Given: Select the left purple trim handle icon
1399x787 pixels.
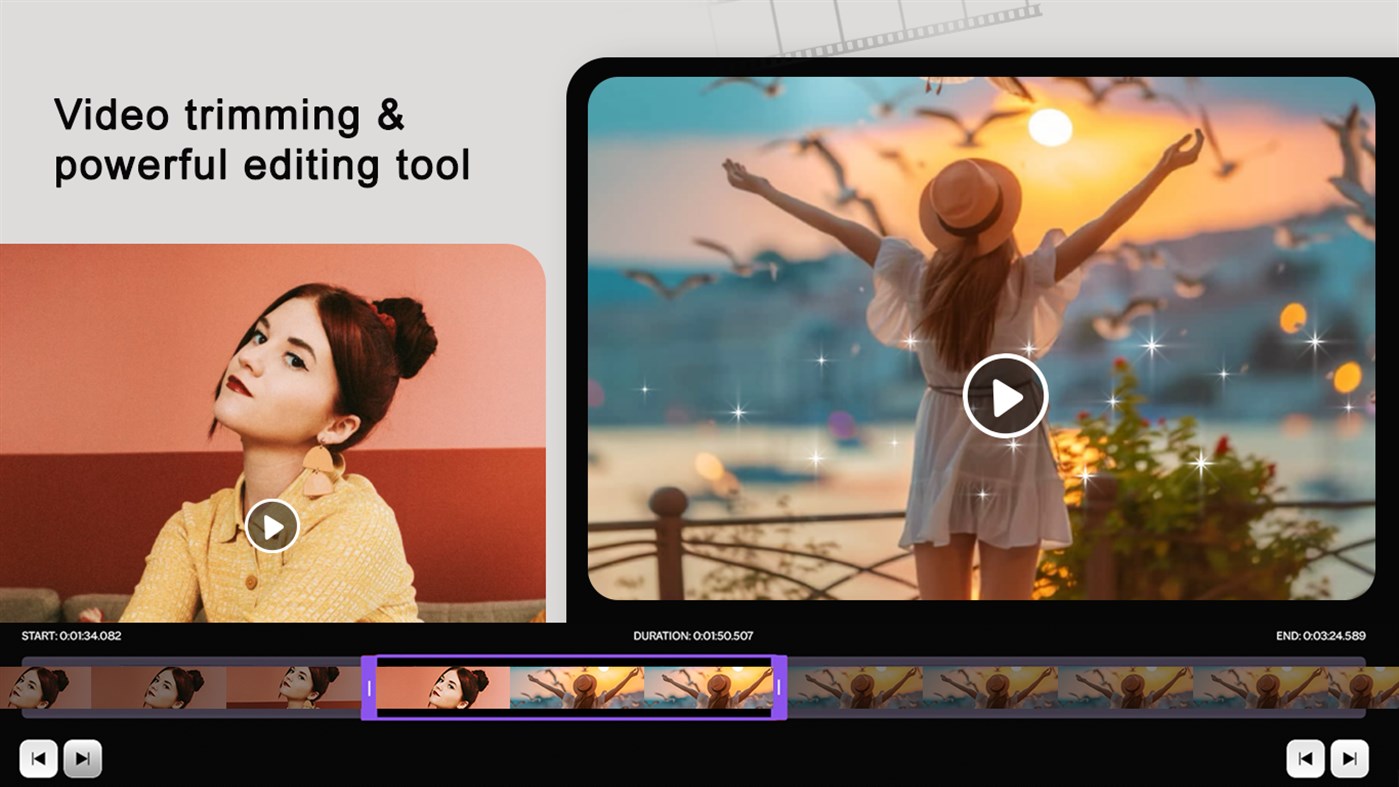Looking at the screenshot, I should click(x=370, y=687).
